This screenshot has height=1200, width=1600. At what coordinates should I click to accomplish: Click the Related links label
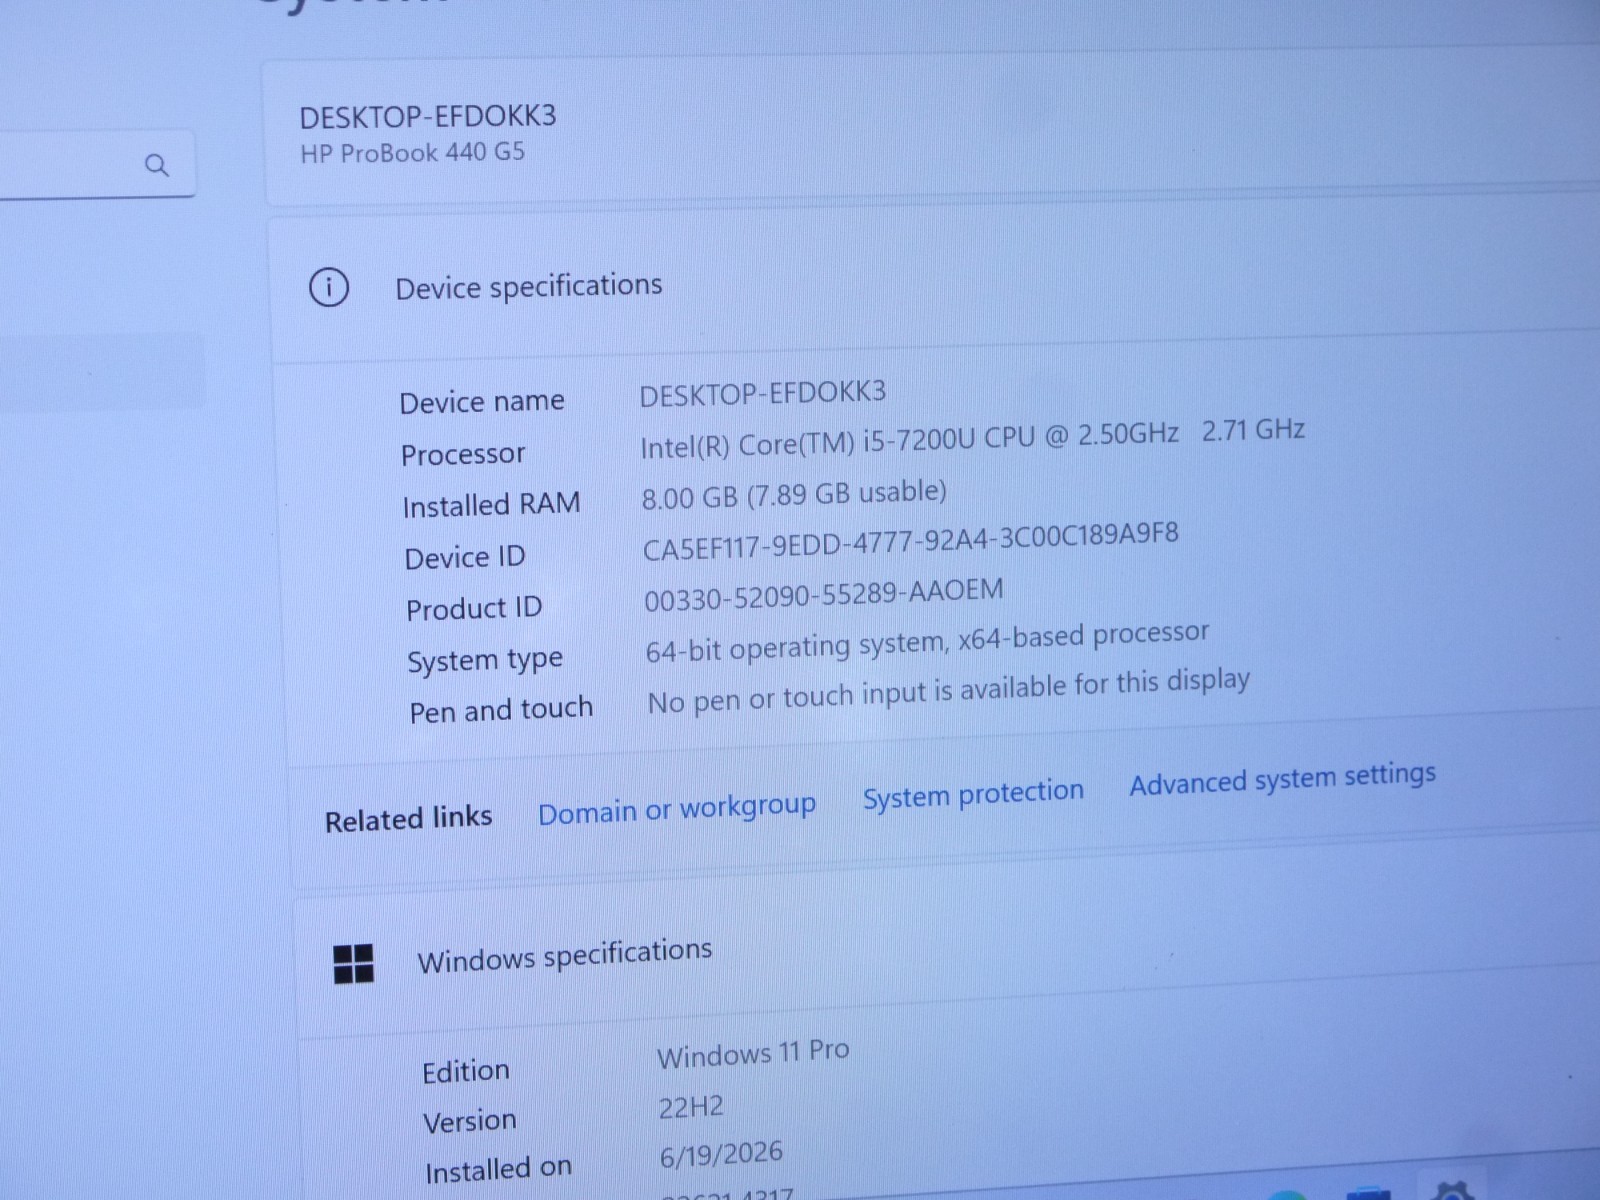tap(408, 819)
